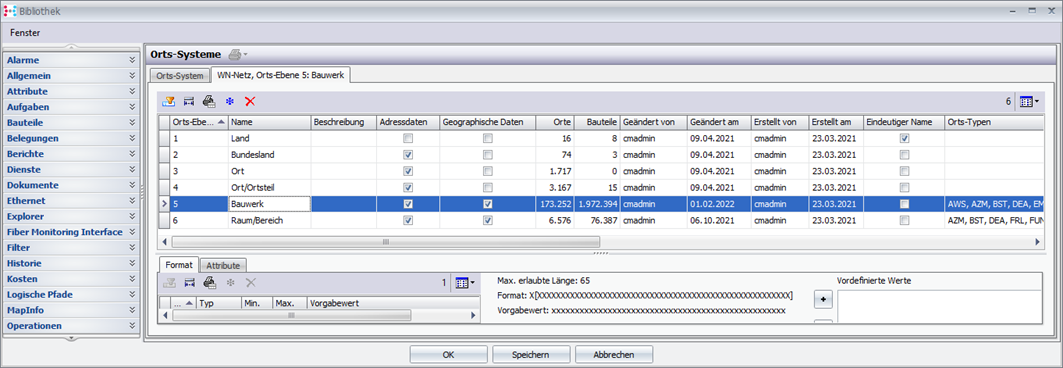Sort by the Bauteile column header
Image resolution: width=1063 pixels, height=368 pixels.
pyautogui.click(x=597, y=122)
